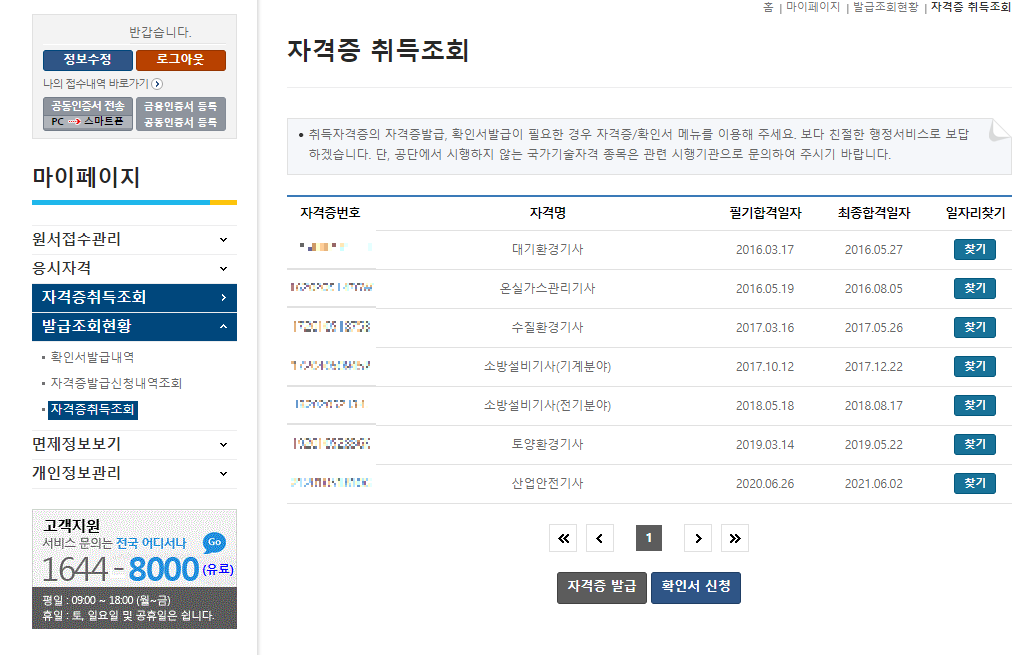Select page number 1 in pagination

648,537
